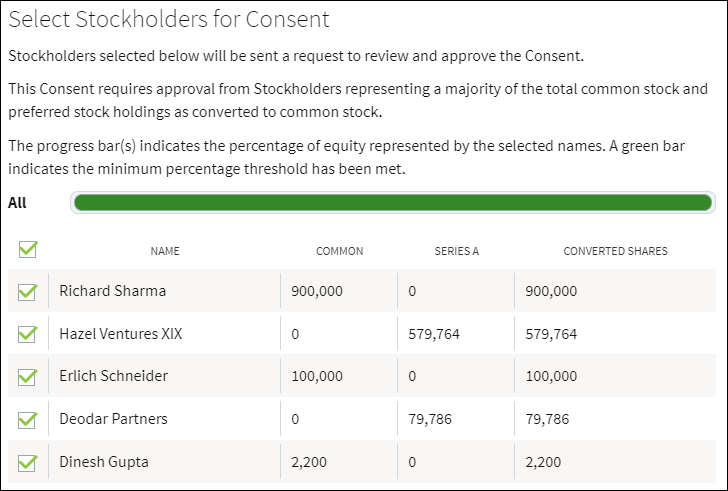This screenshot has width=728, height=491.
Task: Select the Richard Sharma name cell
Action: tap(113, 291)
